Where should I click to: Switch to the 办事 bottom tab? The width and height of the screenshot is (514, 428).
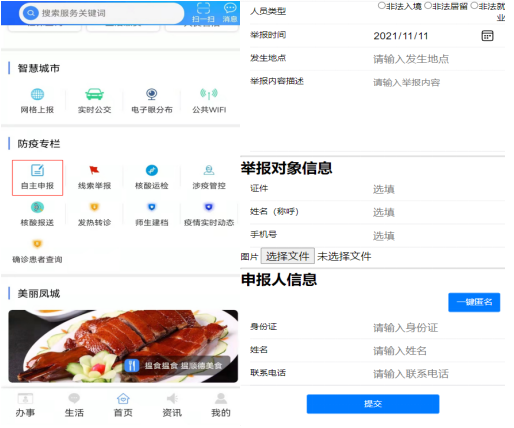tap(25, 405)
